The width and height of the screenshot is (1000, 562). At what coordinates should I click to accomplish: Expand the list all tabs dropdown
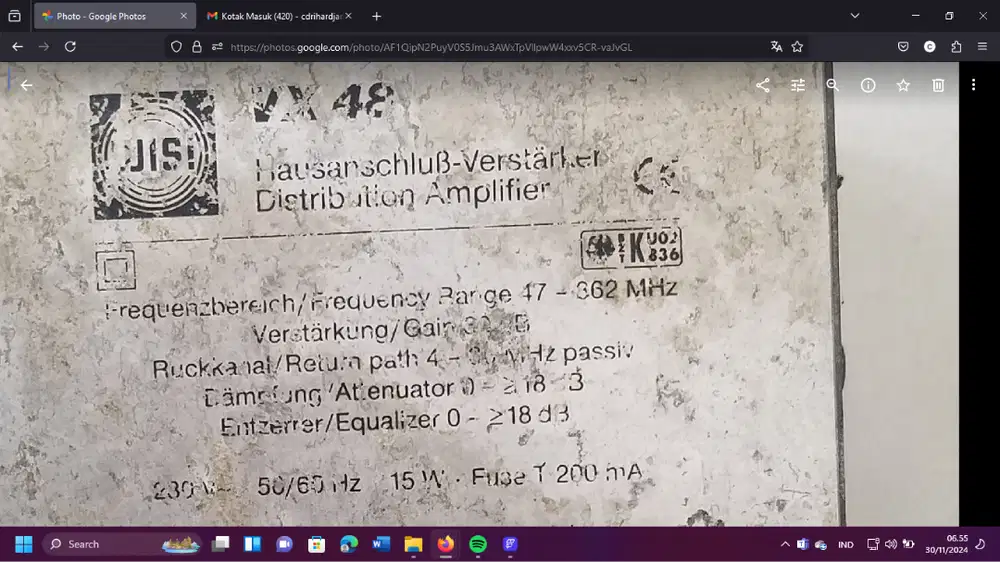pos(855,16)
